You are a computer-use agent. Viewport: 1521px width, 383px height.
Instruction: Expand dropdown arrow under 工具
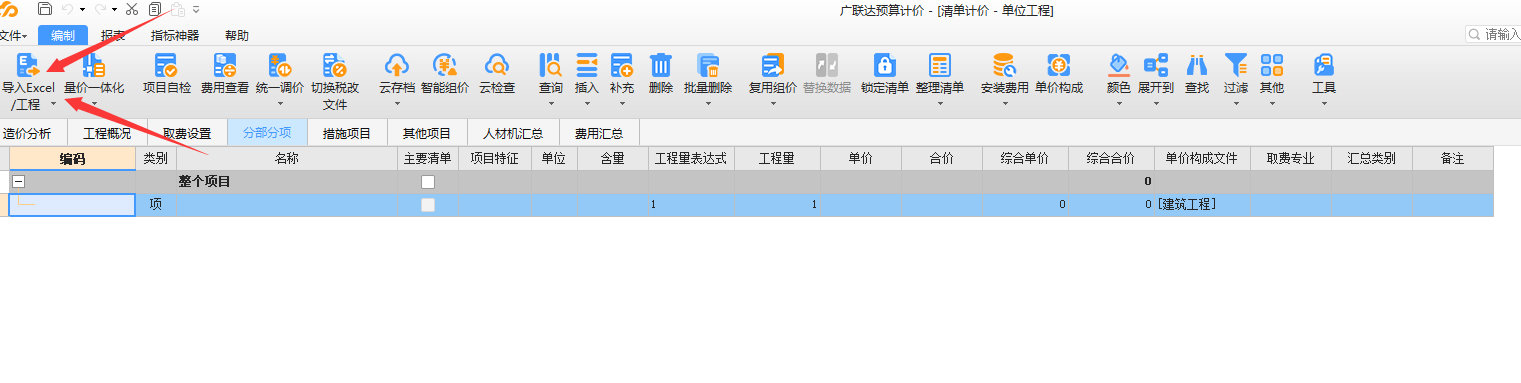(x=1323, y=103)
